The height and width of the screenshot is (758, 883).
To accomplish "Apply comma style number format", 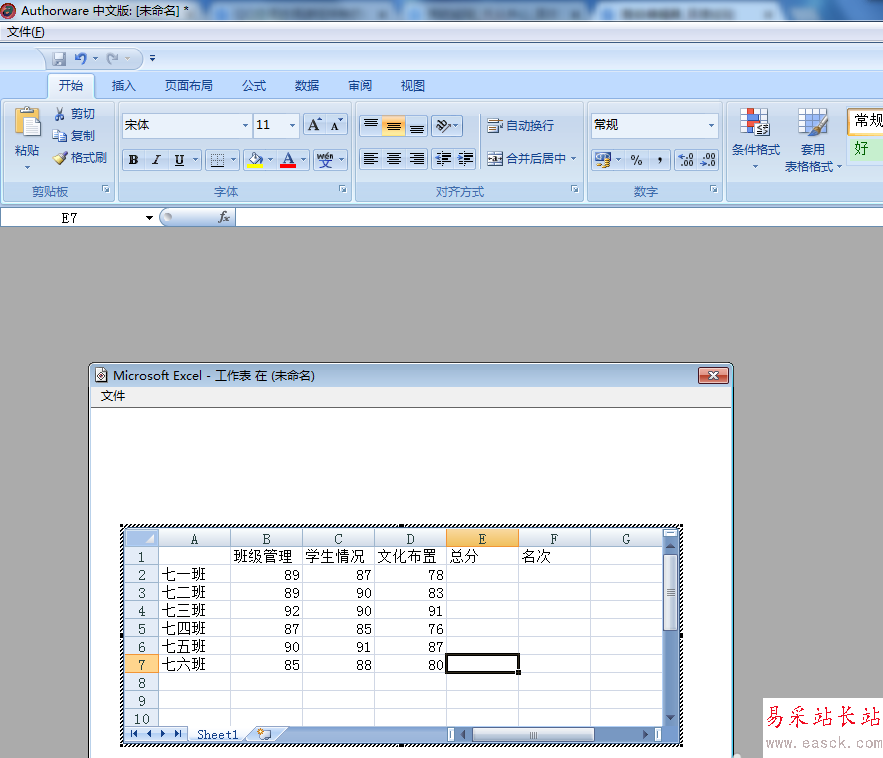I will [659, 160].
